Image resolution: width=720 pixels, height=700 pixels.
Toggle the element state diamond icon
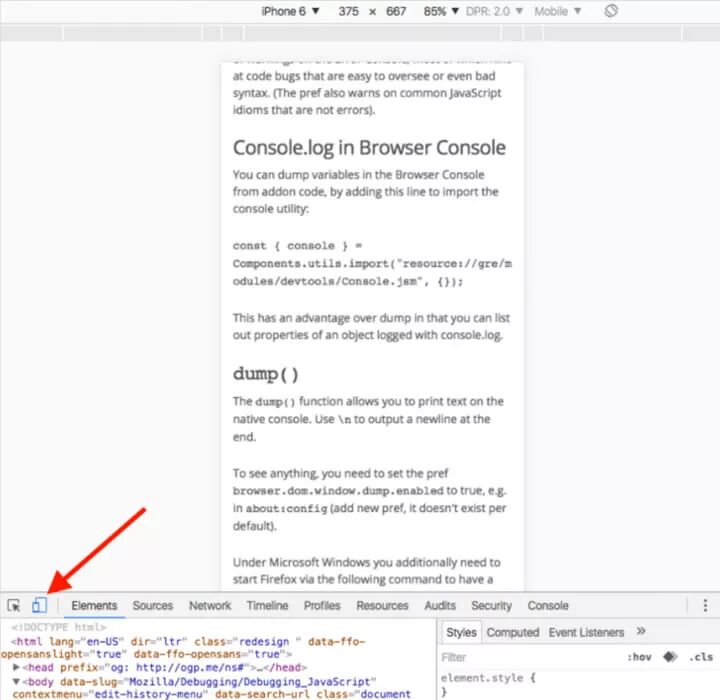point(670,657)
